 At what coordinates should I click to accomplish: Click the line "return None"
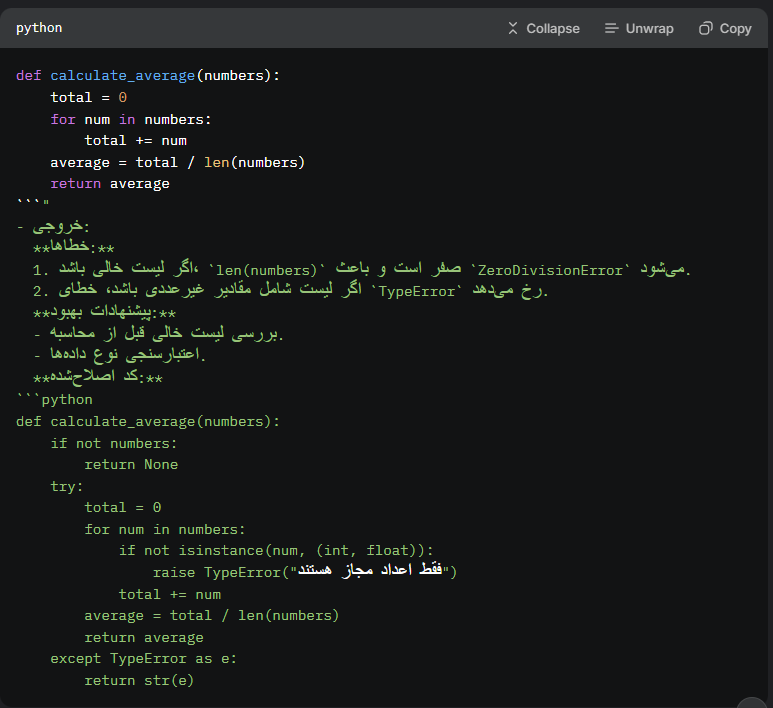coord(131,464)
